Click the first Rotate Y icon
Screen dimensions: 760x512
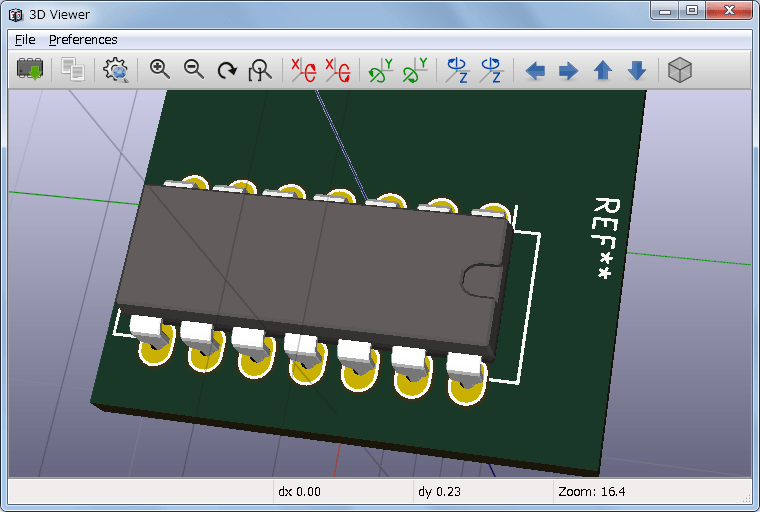[x=381, y=70]
